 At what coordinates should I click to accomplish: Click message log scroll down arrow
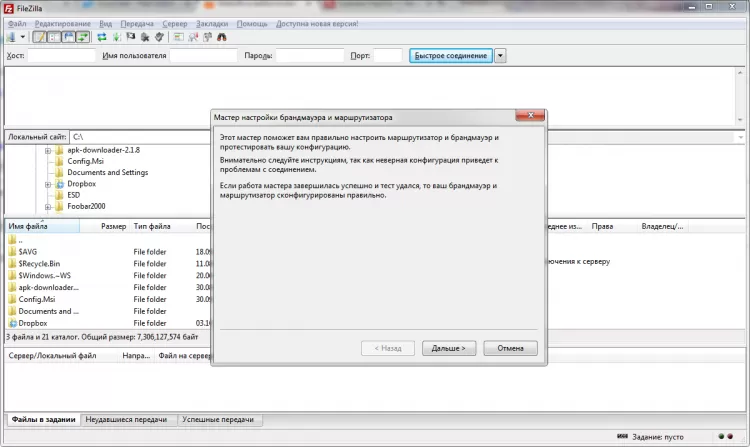tap(740, 120)
